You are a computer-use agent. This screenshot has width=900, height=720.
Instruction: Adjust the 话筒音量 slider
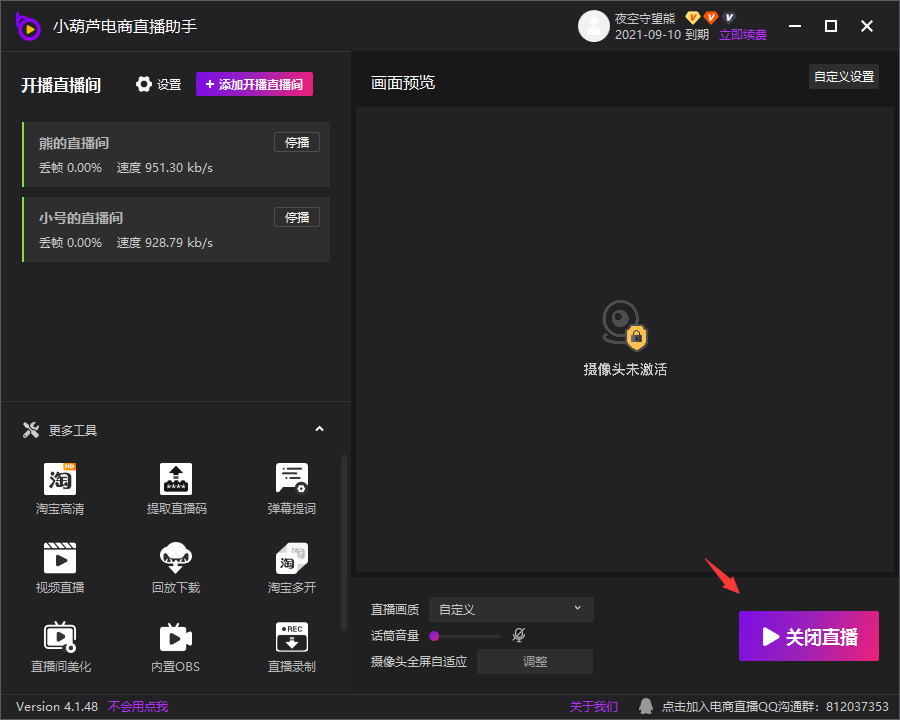point(465,635)
